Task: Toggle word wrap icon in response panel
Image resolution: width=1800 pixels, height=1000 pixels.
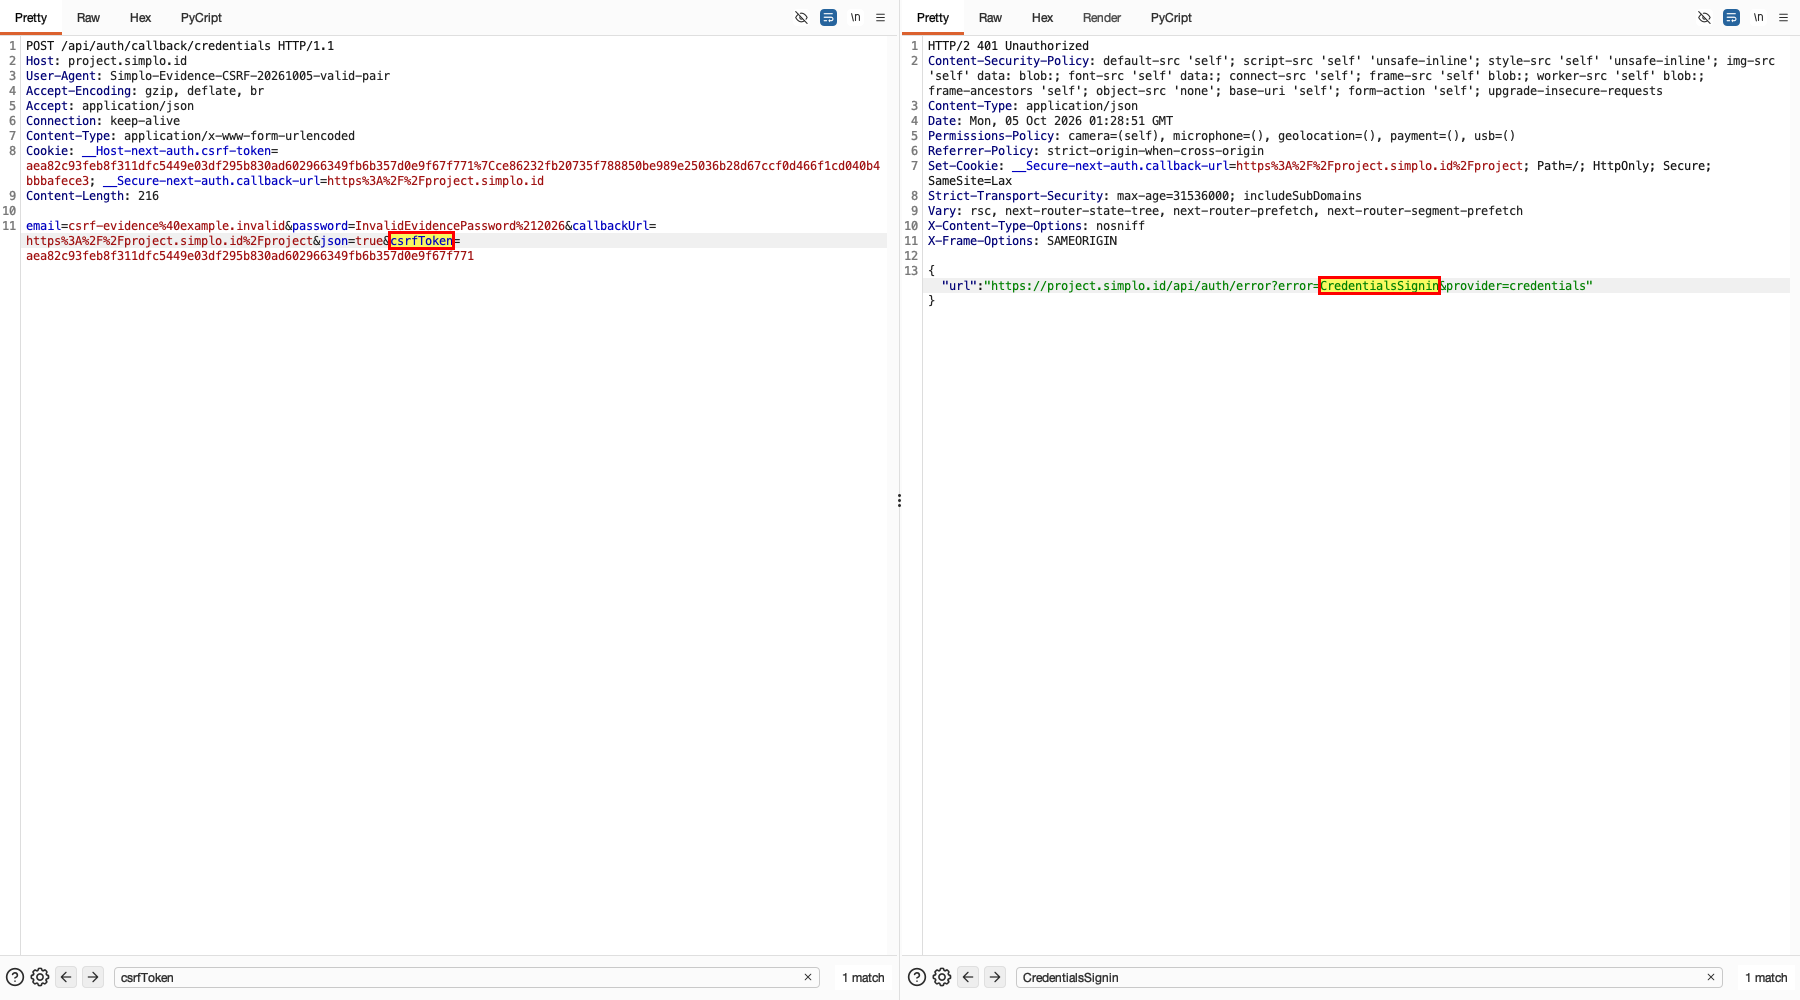Action: click(x=1731, y=18)
